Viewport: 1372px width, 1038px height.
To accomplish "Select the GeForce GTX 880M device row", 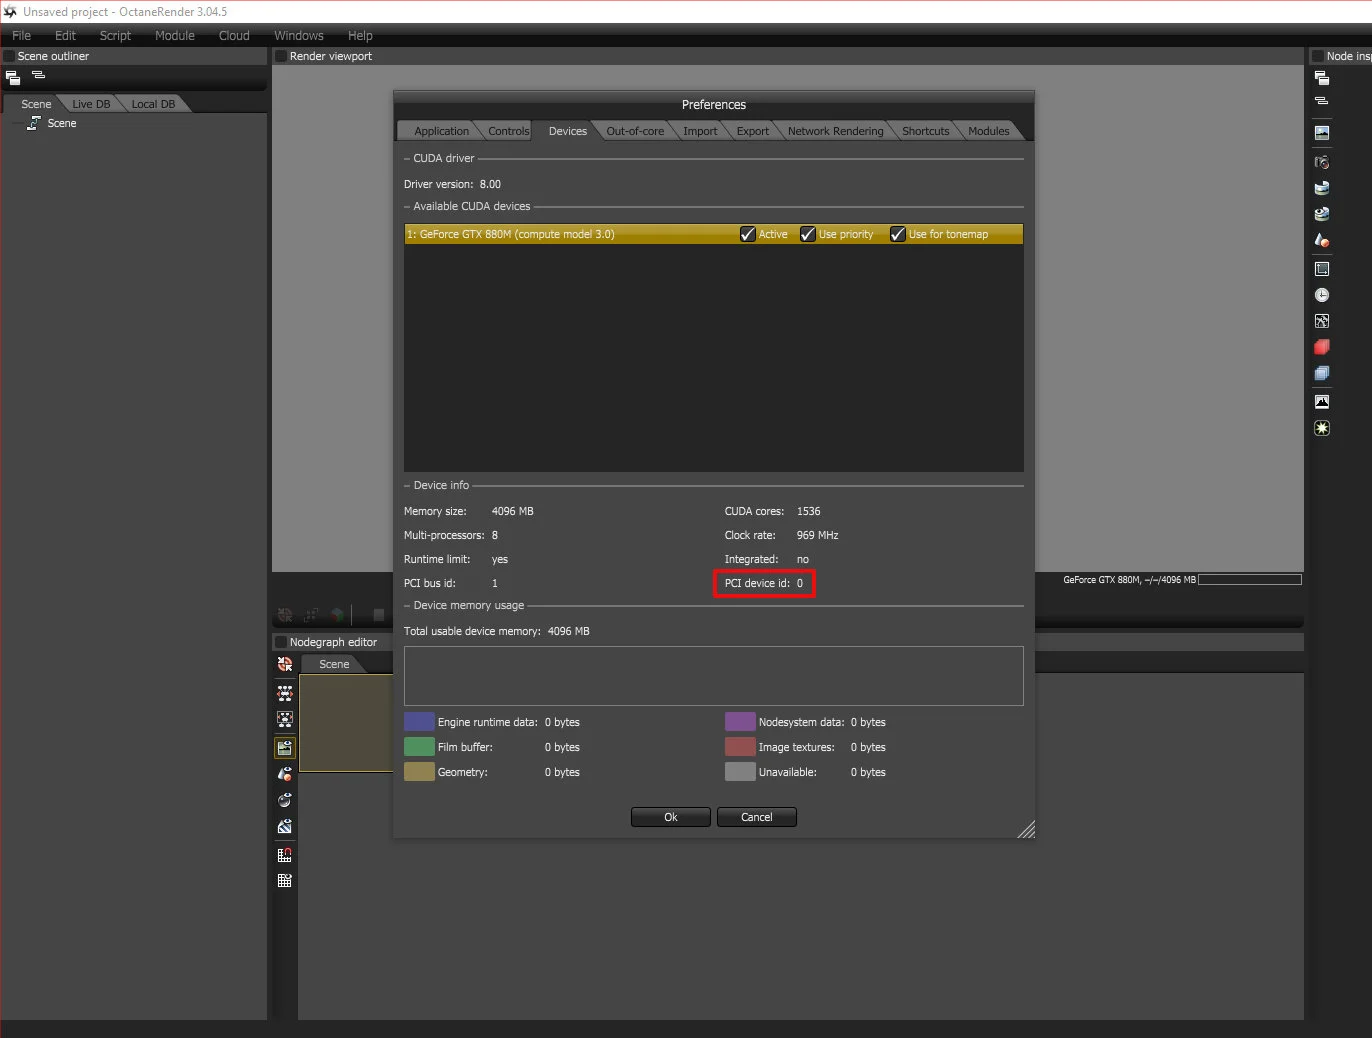I will (713, 234).
